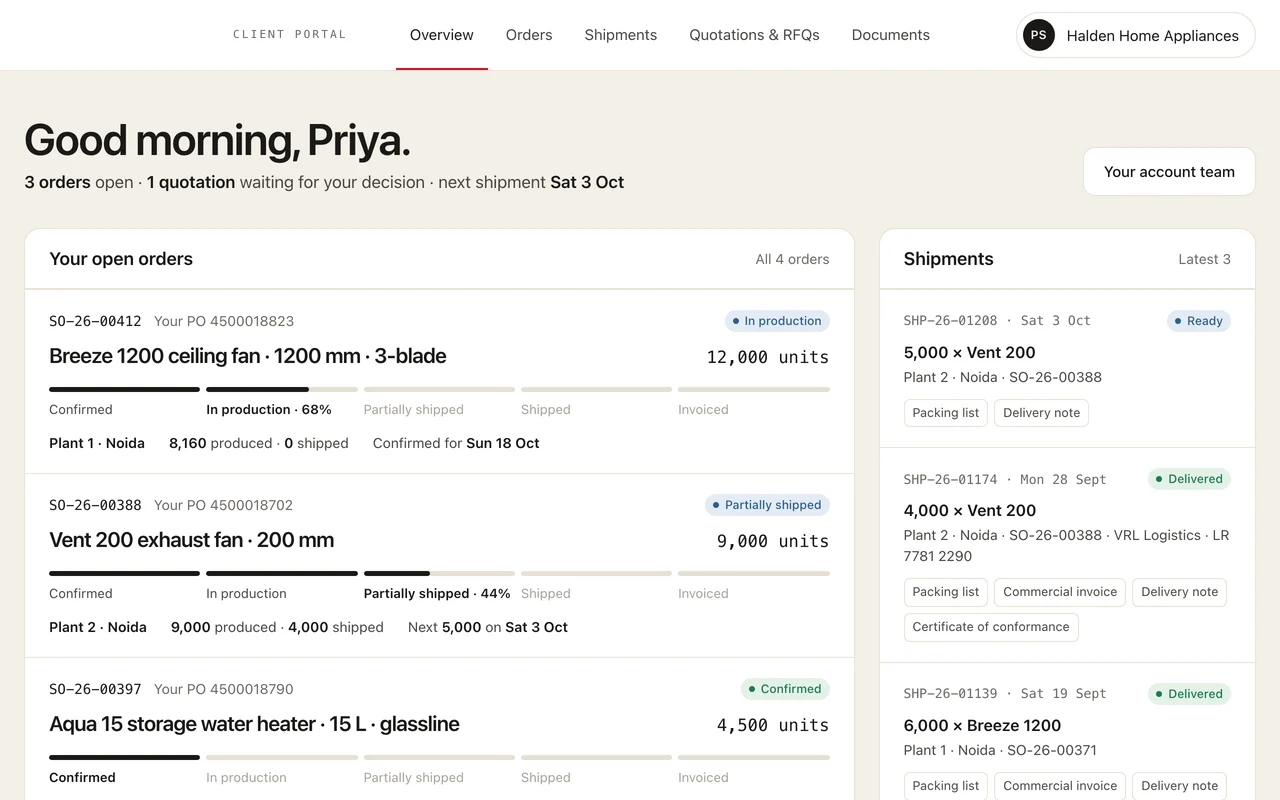Viewport: 1280px width, 800px height.
Task: Click Your PO 4500018702 text
Action: (x=224, y=505)
